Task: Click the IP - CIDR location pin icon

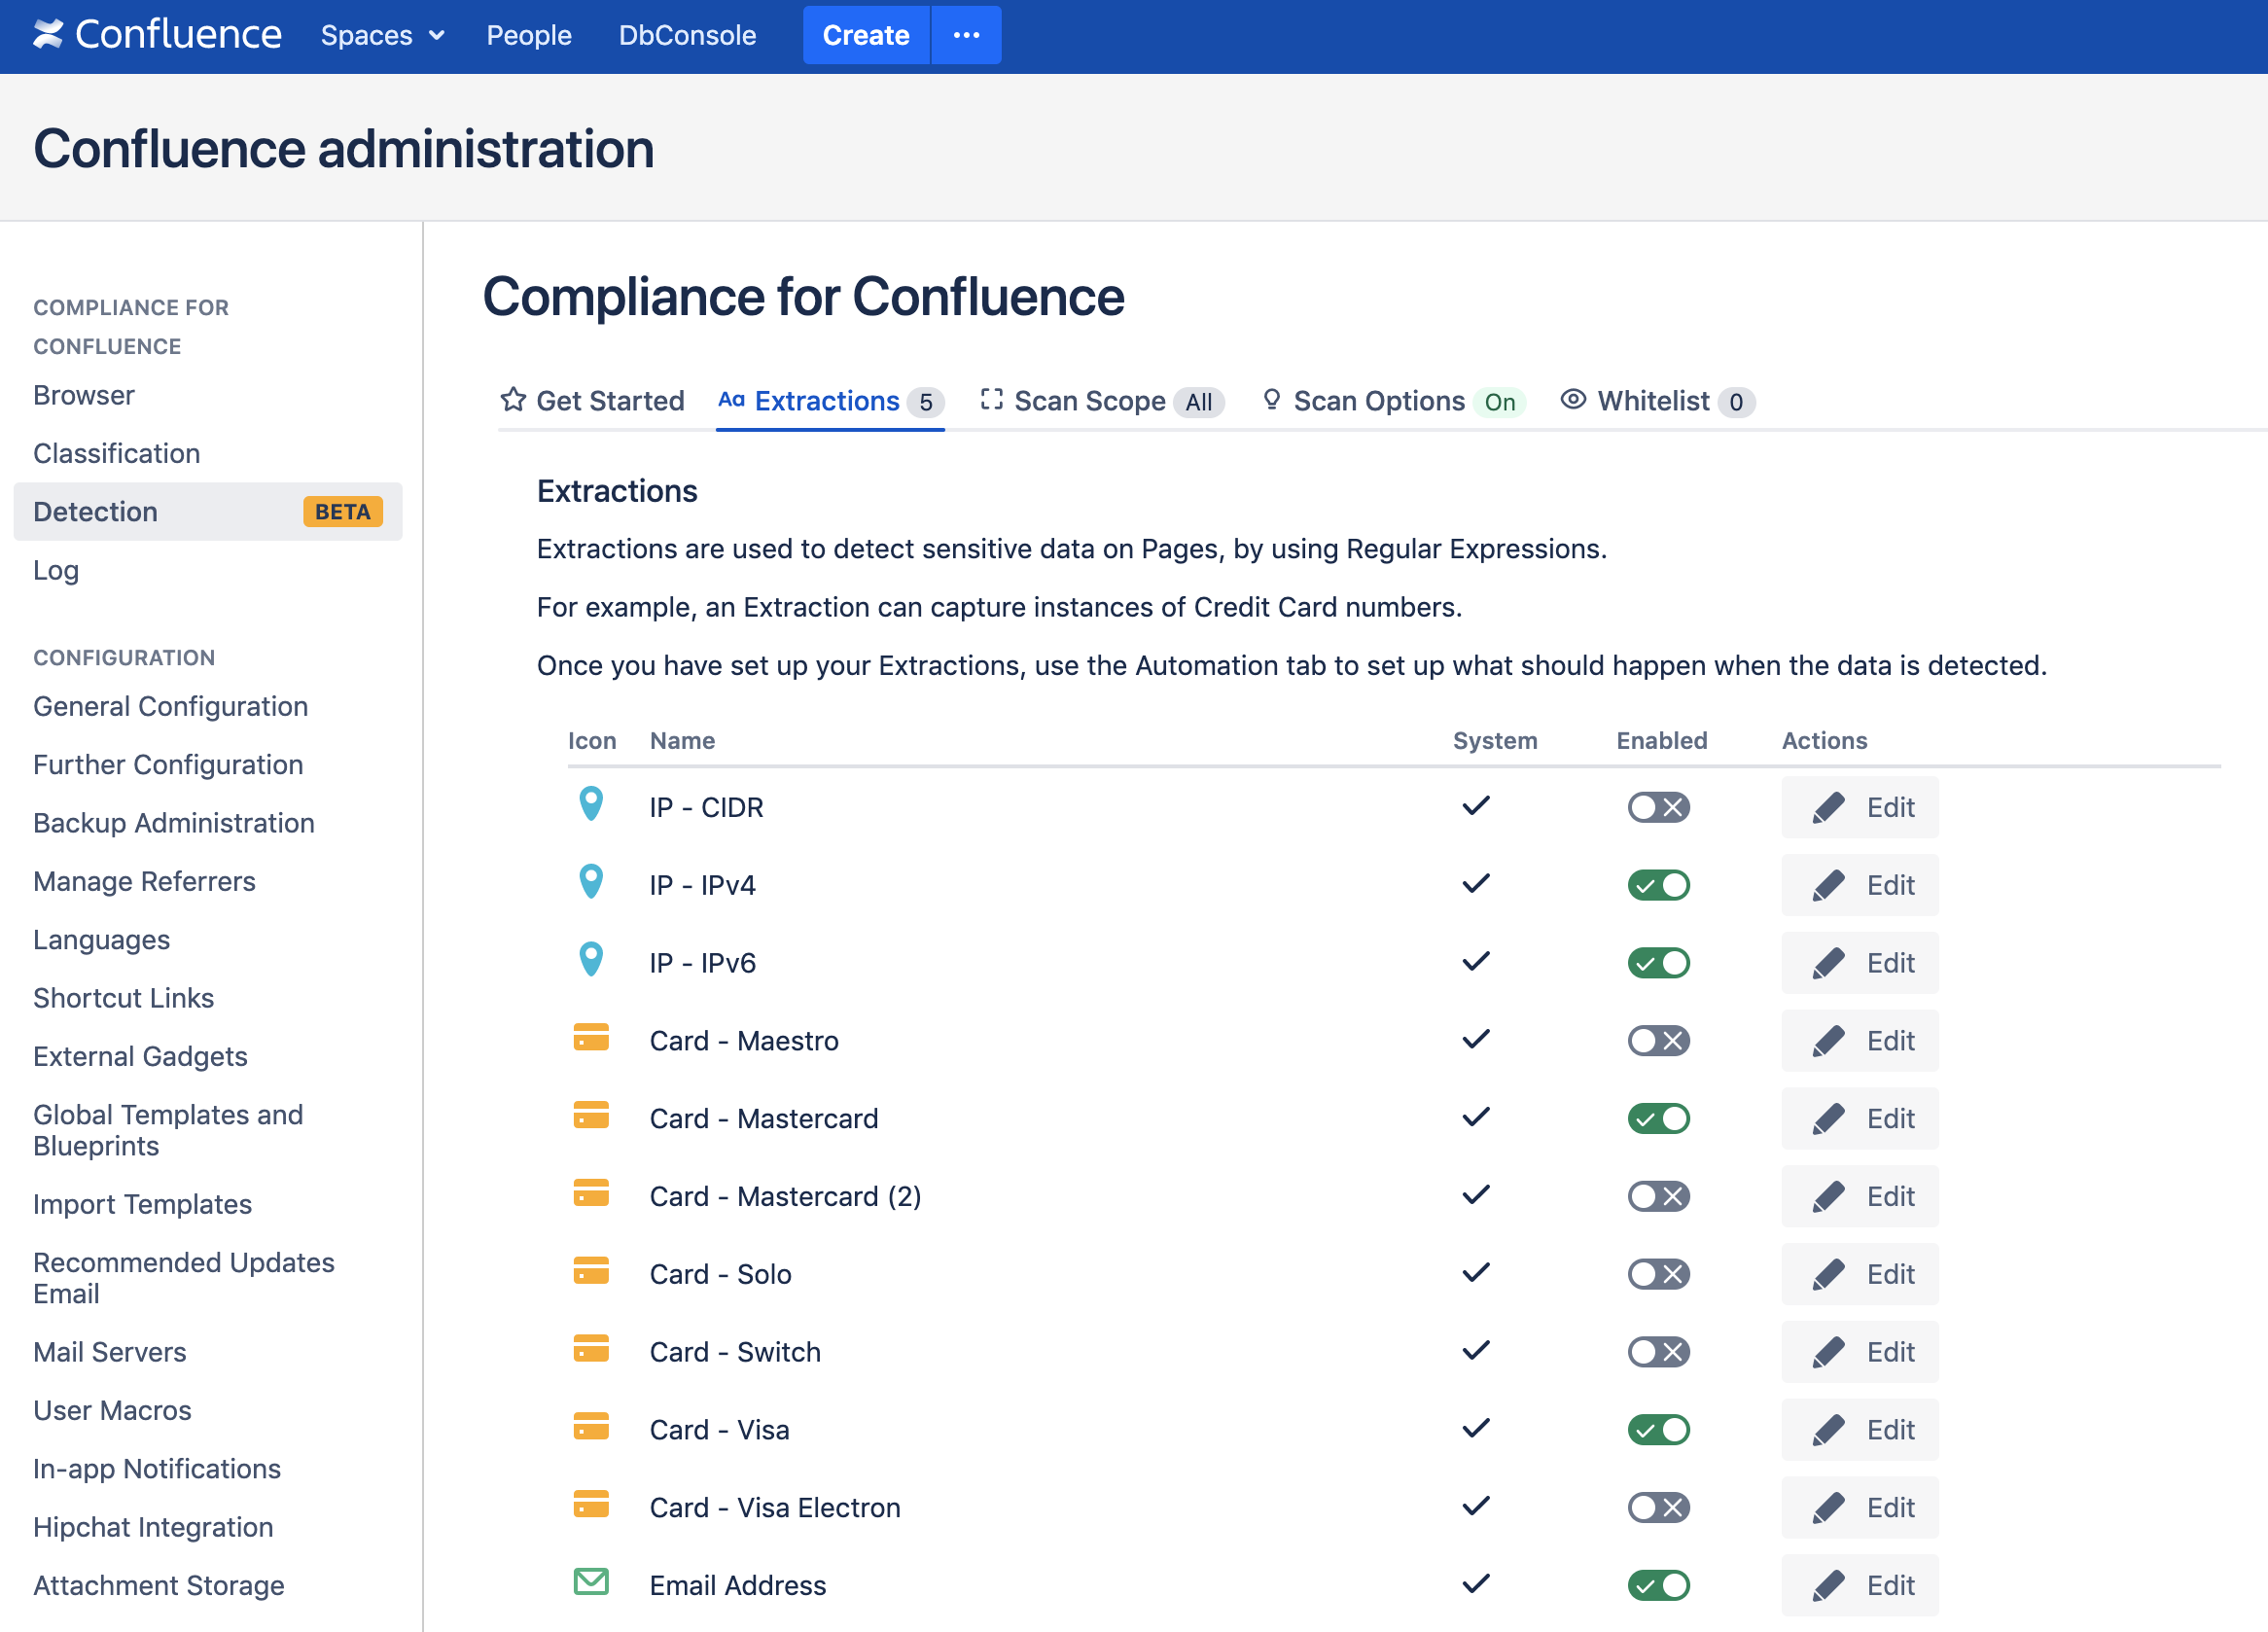Action: 591,804
